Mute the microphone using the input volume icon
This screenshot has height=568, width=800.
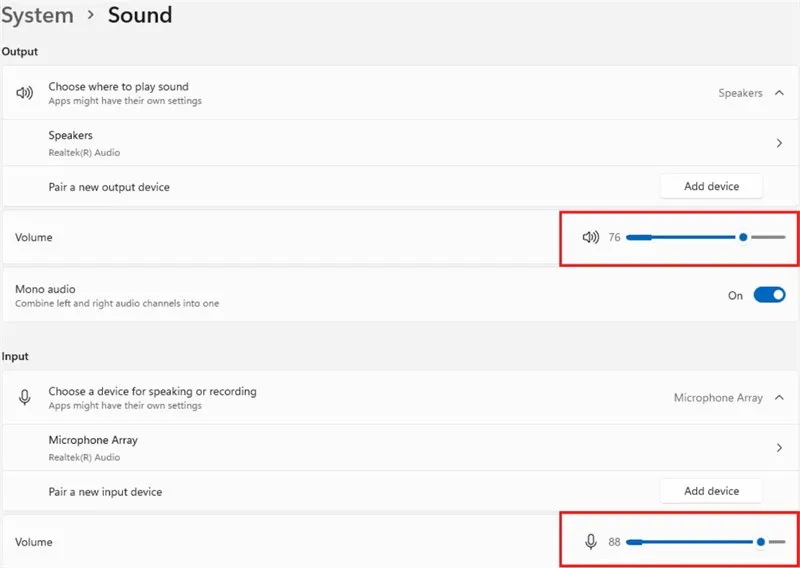pos(591,541)
